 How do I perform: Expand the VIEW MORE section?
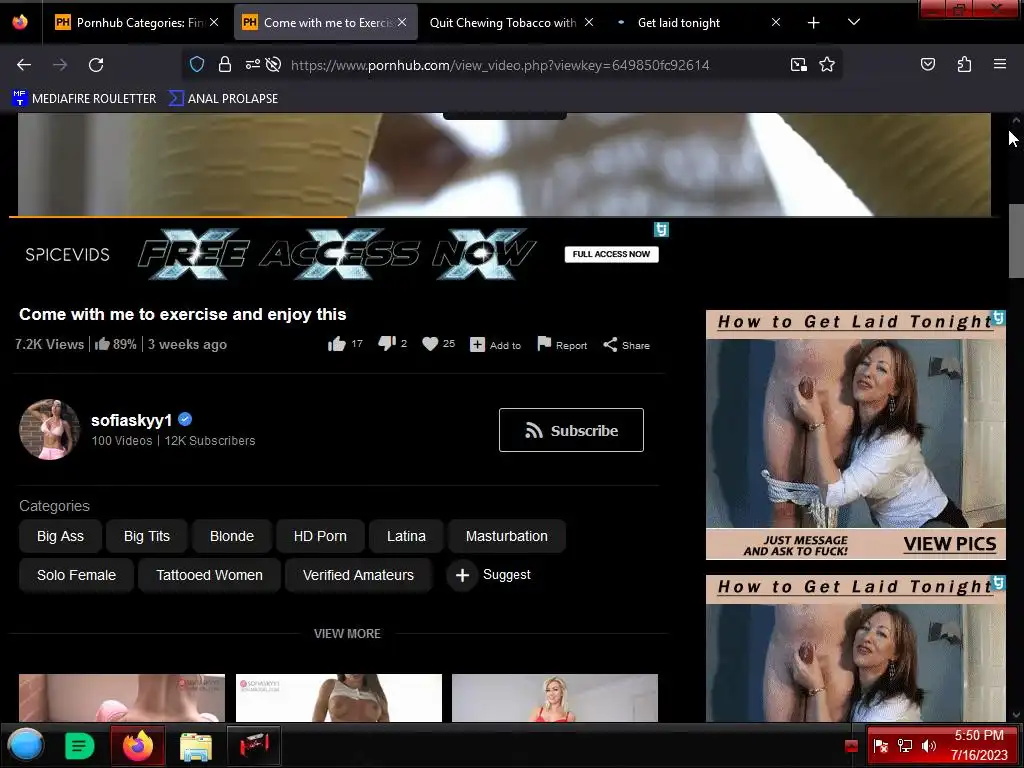[347, 633]
